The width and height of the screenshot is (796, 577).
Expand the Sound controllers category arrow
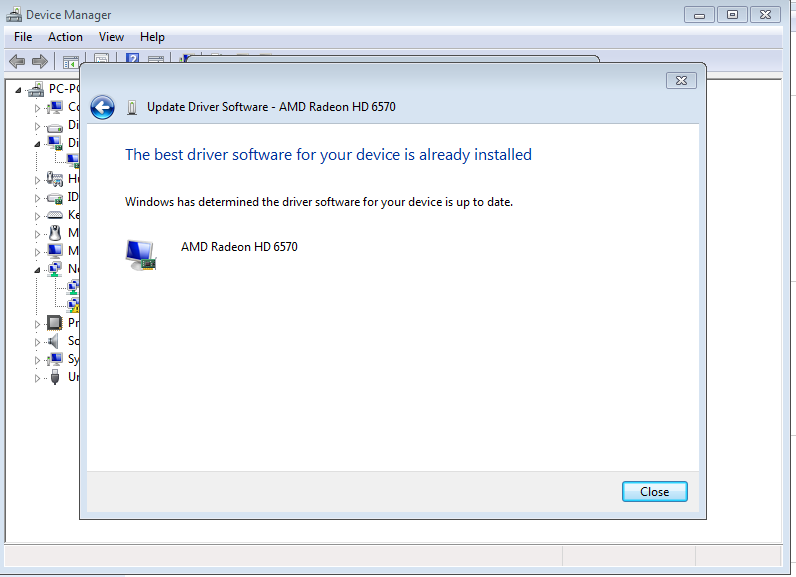37,342
